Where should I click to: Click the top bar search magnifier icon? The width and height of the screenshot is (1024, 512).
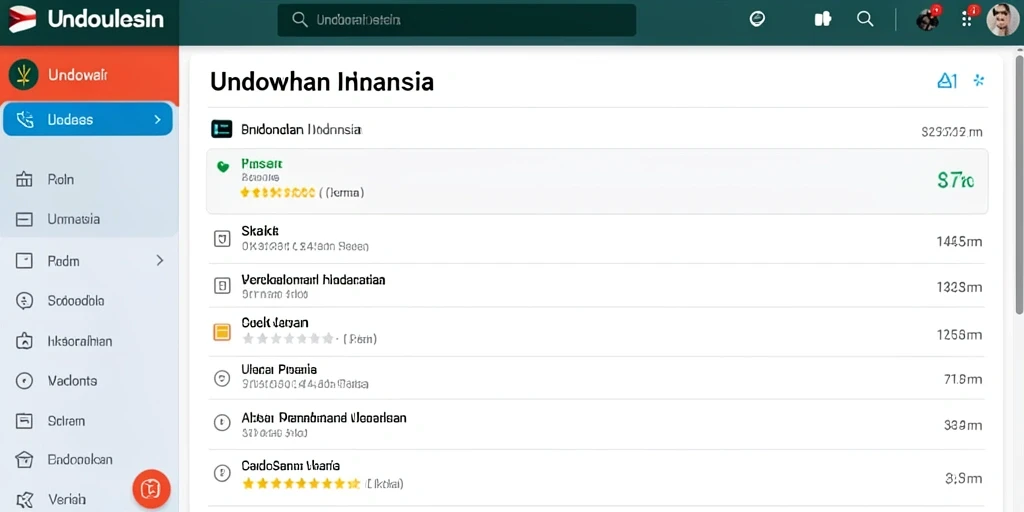(865, 19)
